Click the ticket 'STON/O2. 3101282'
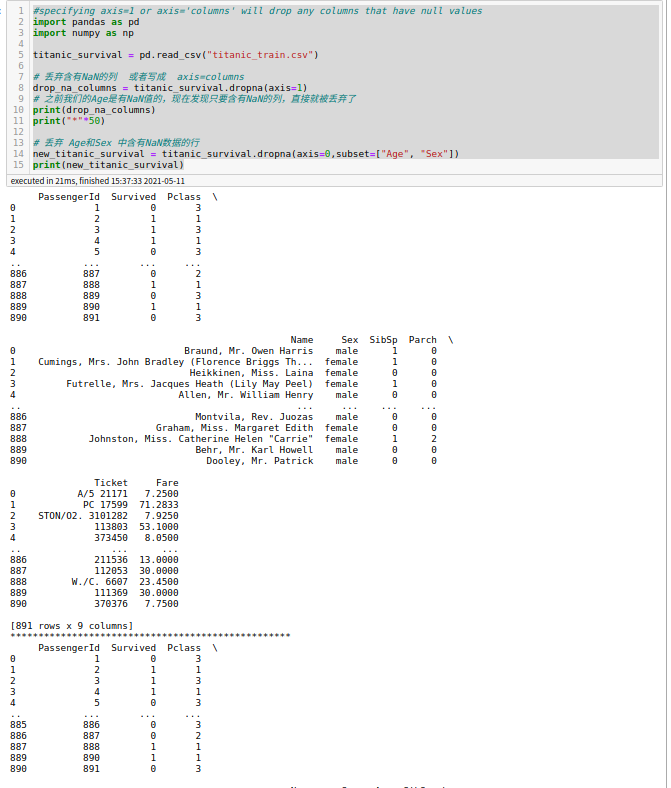The width and height of the screenshot is (671, 788). pos(83,516)
